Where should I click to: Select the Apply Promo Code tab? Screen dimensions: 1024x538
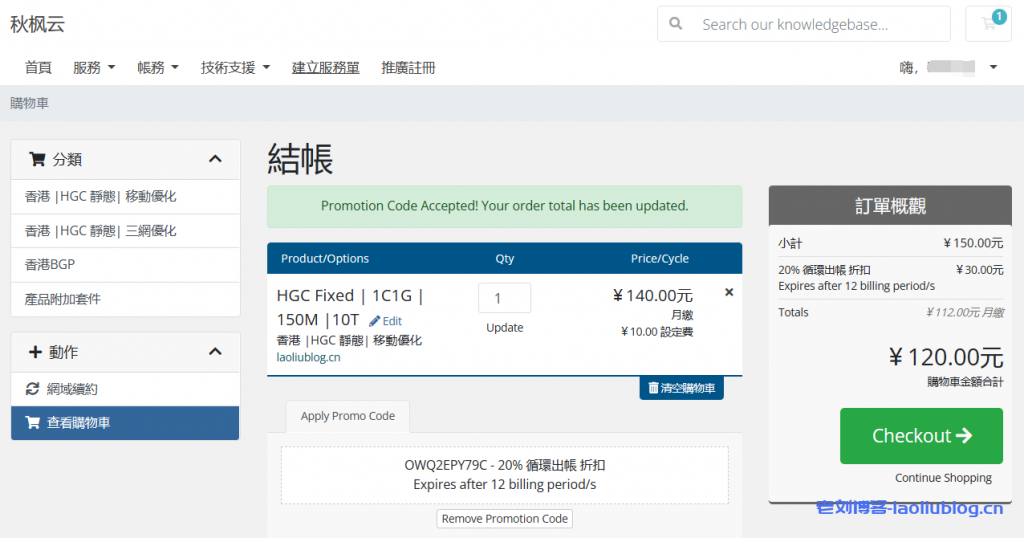tap(348, 416)
